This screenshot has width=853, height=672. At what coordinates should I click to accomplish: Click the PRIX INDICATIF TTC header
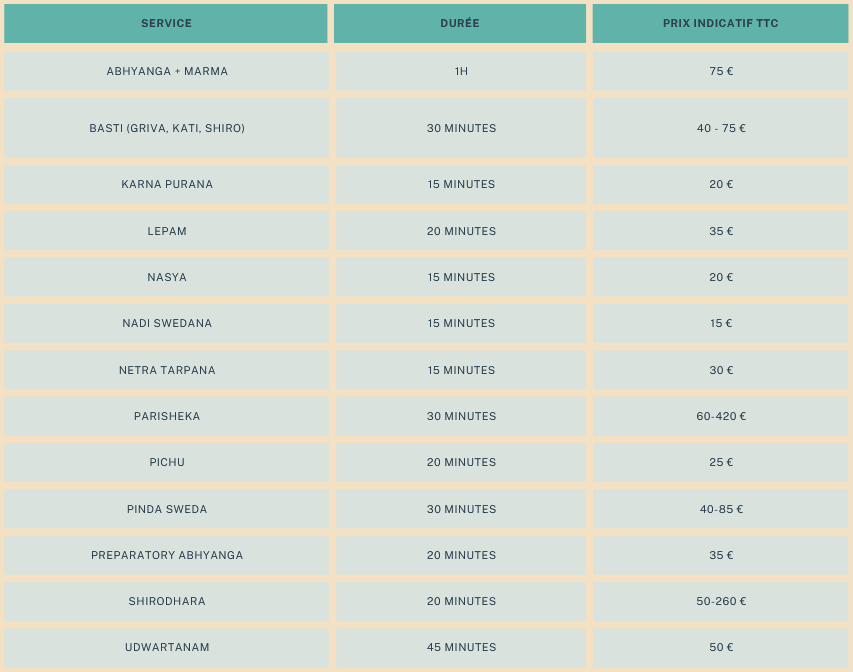(x=720, y=23)
